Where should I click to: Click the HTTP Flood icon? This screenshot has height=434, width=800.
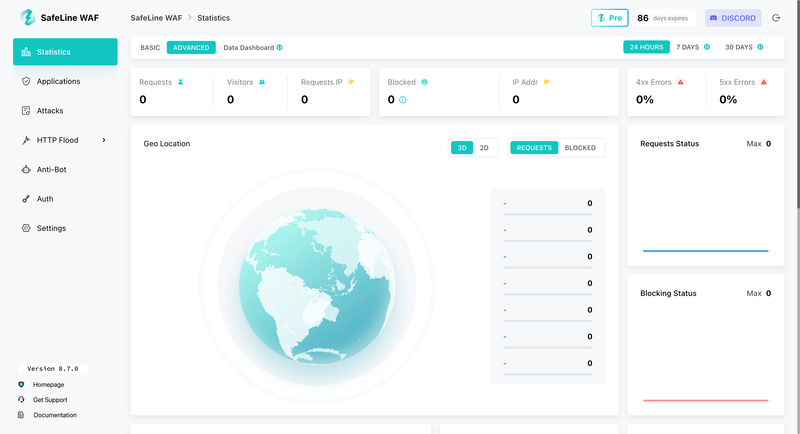[26, 140]
